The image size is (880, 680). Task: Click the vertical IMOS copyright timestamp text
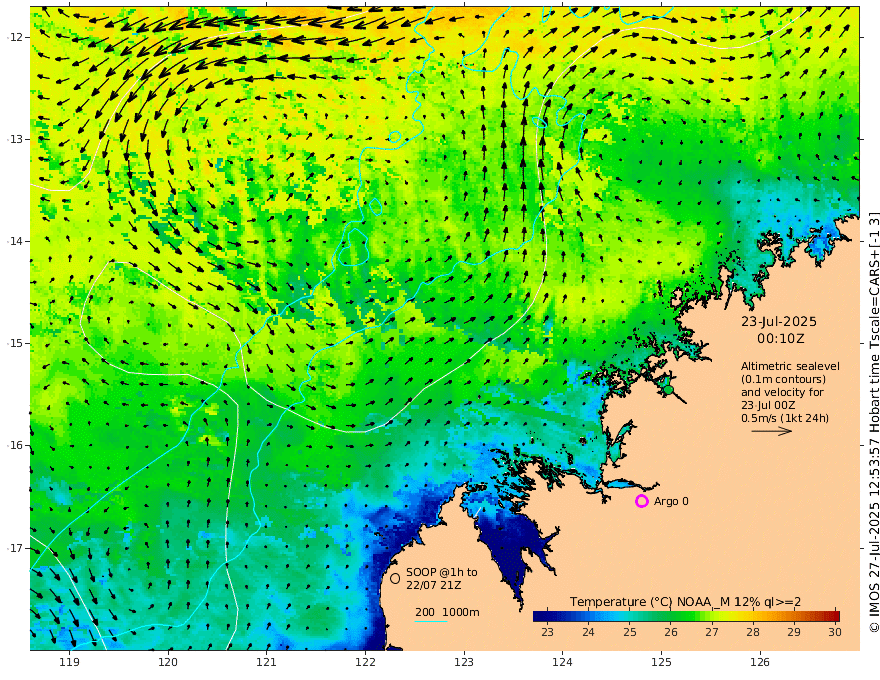(x=873, y=422)
